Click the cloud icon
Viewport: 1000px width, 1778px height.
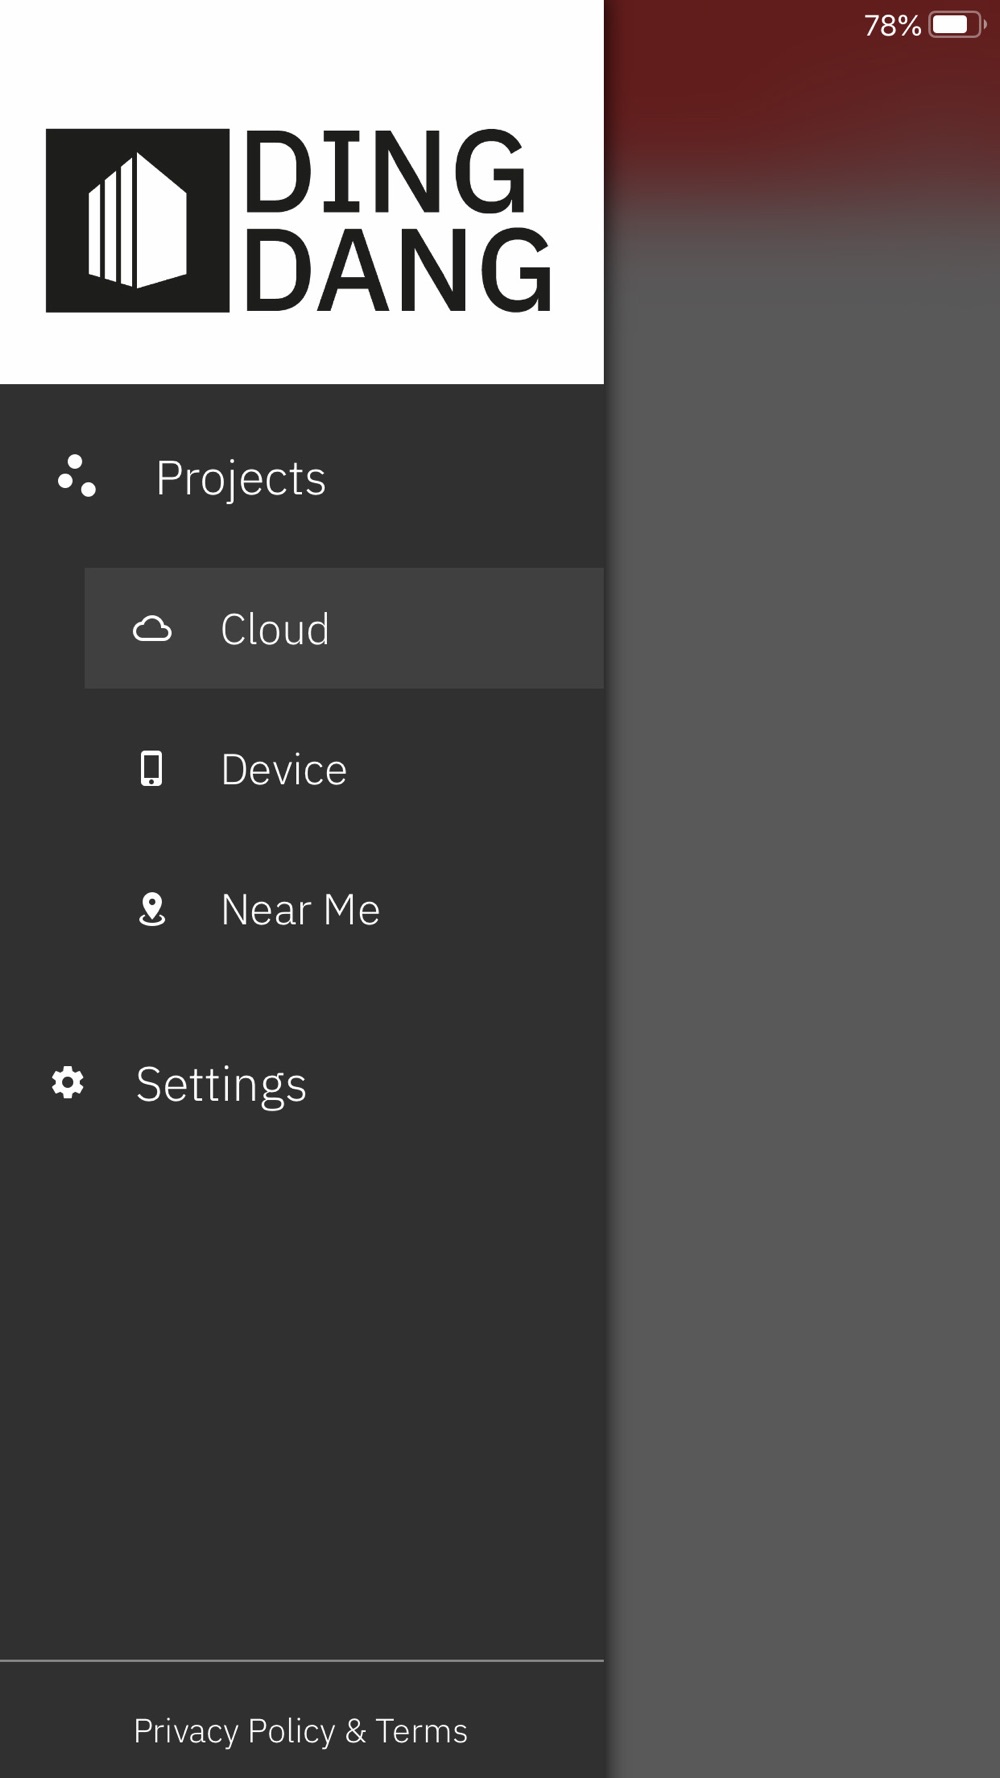(x=152, y=629)
